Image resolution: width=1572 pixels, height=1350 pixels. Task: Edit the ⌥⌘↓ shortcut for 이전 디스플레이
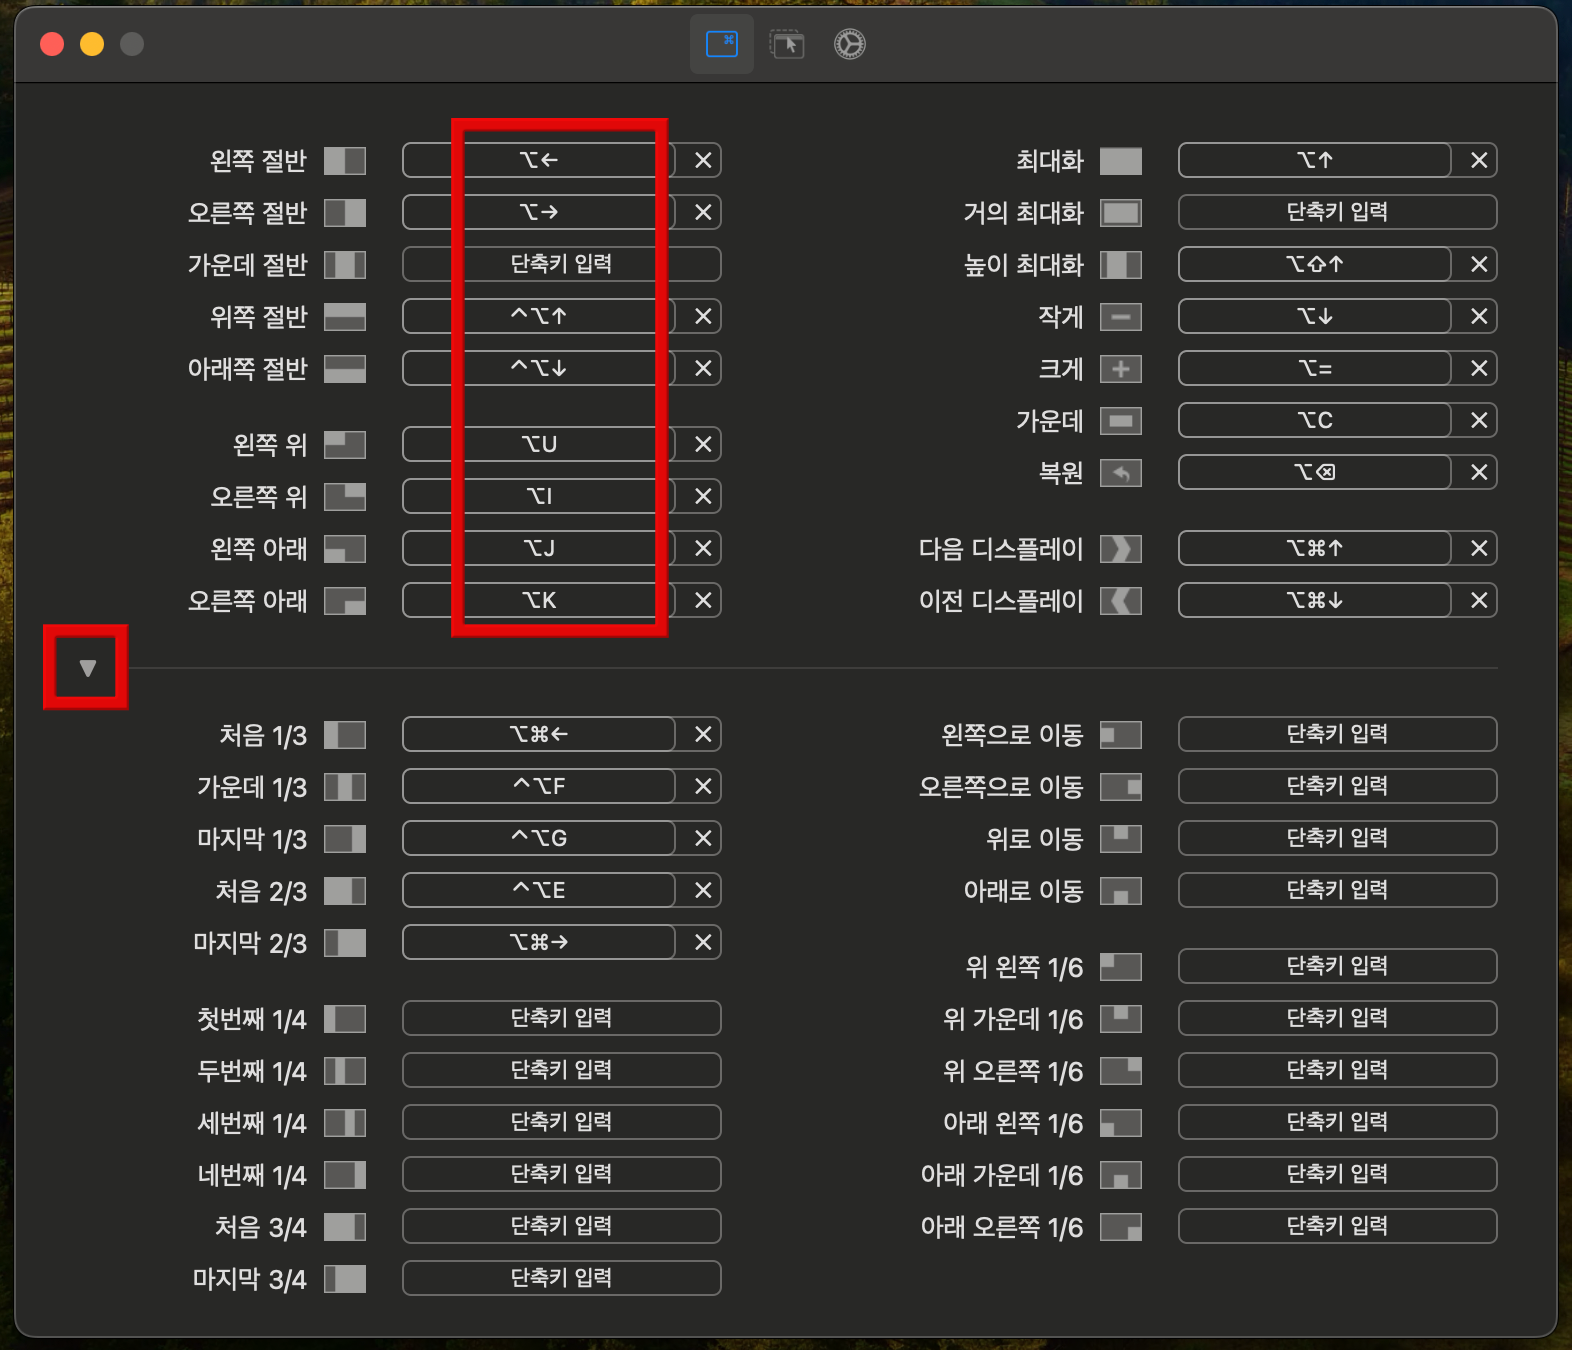[x=1315, y=600]
